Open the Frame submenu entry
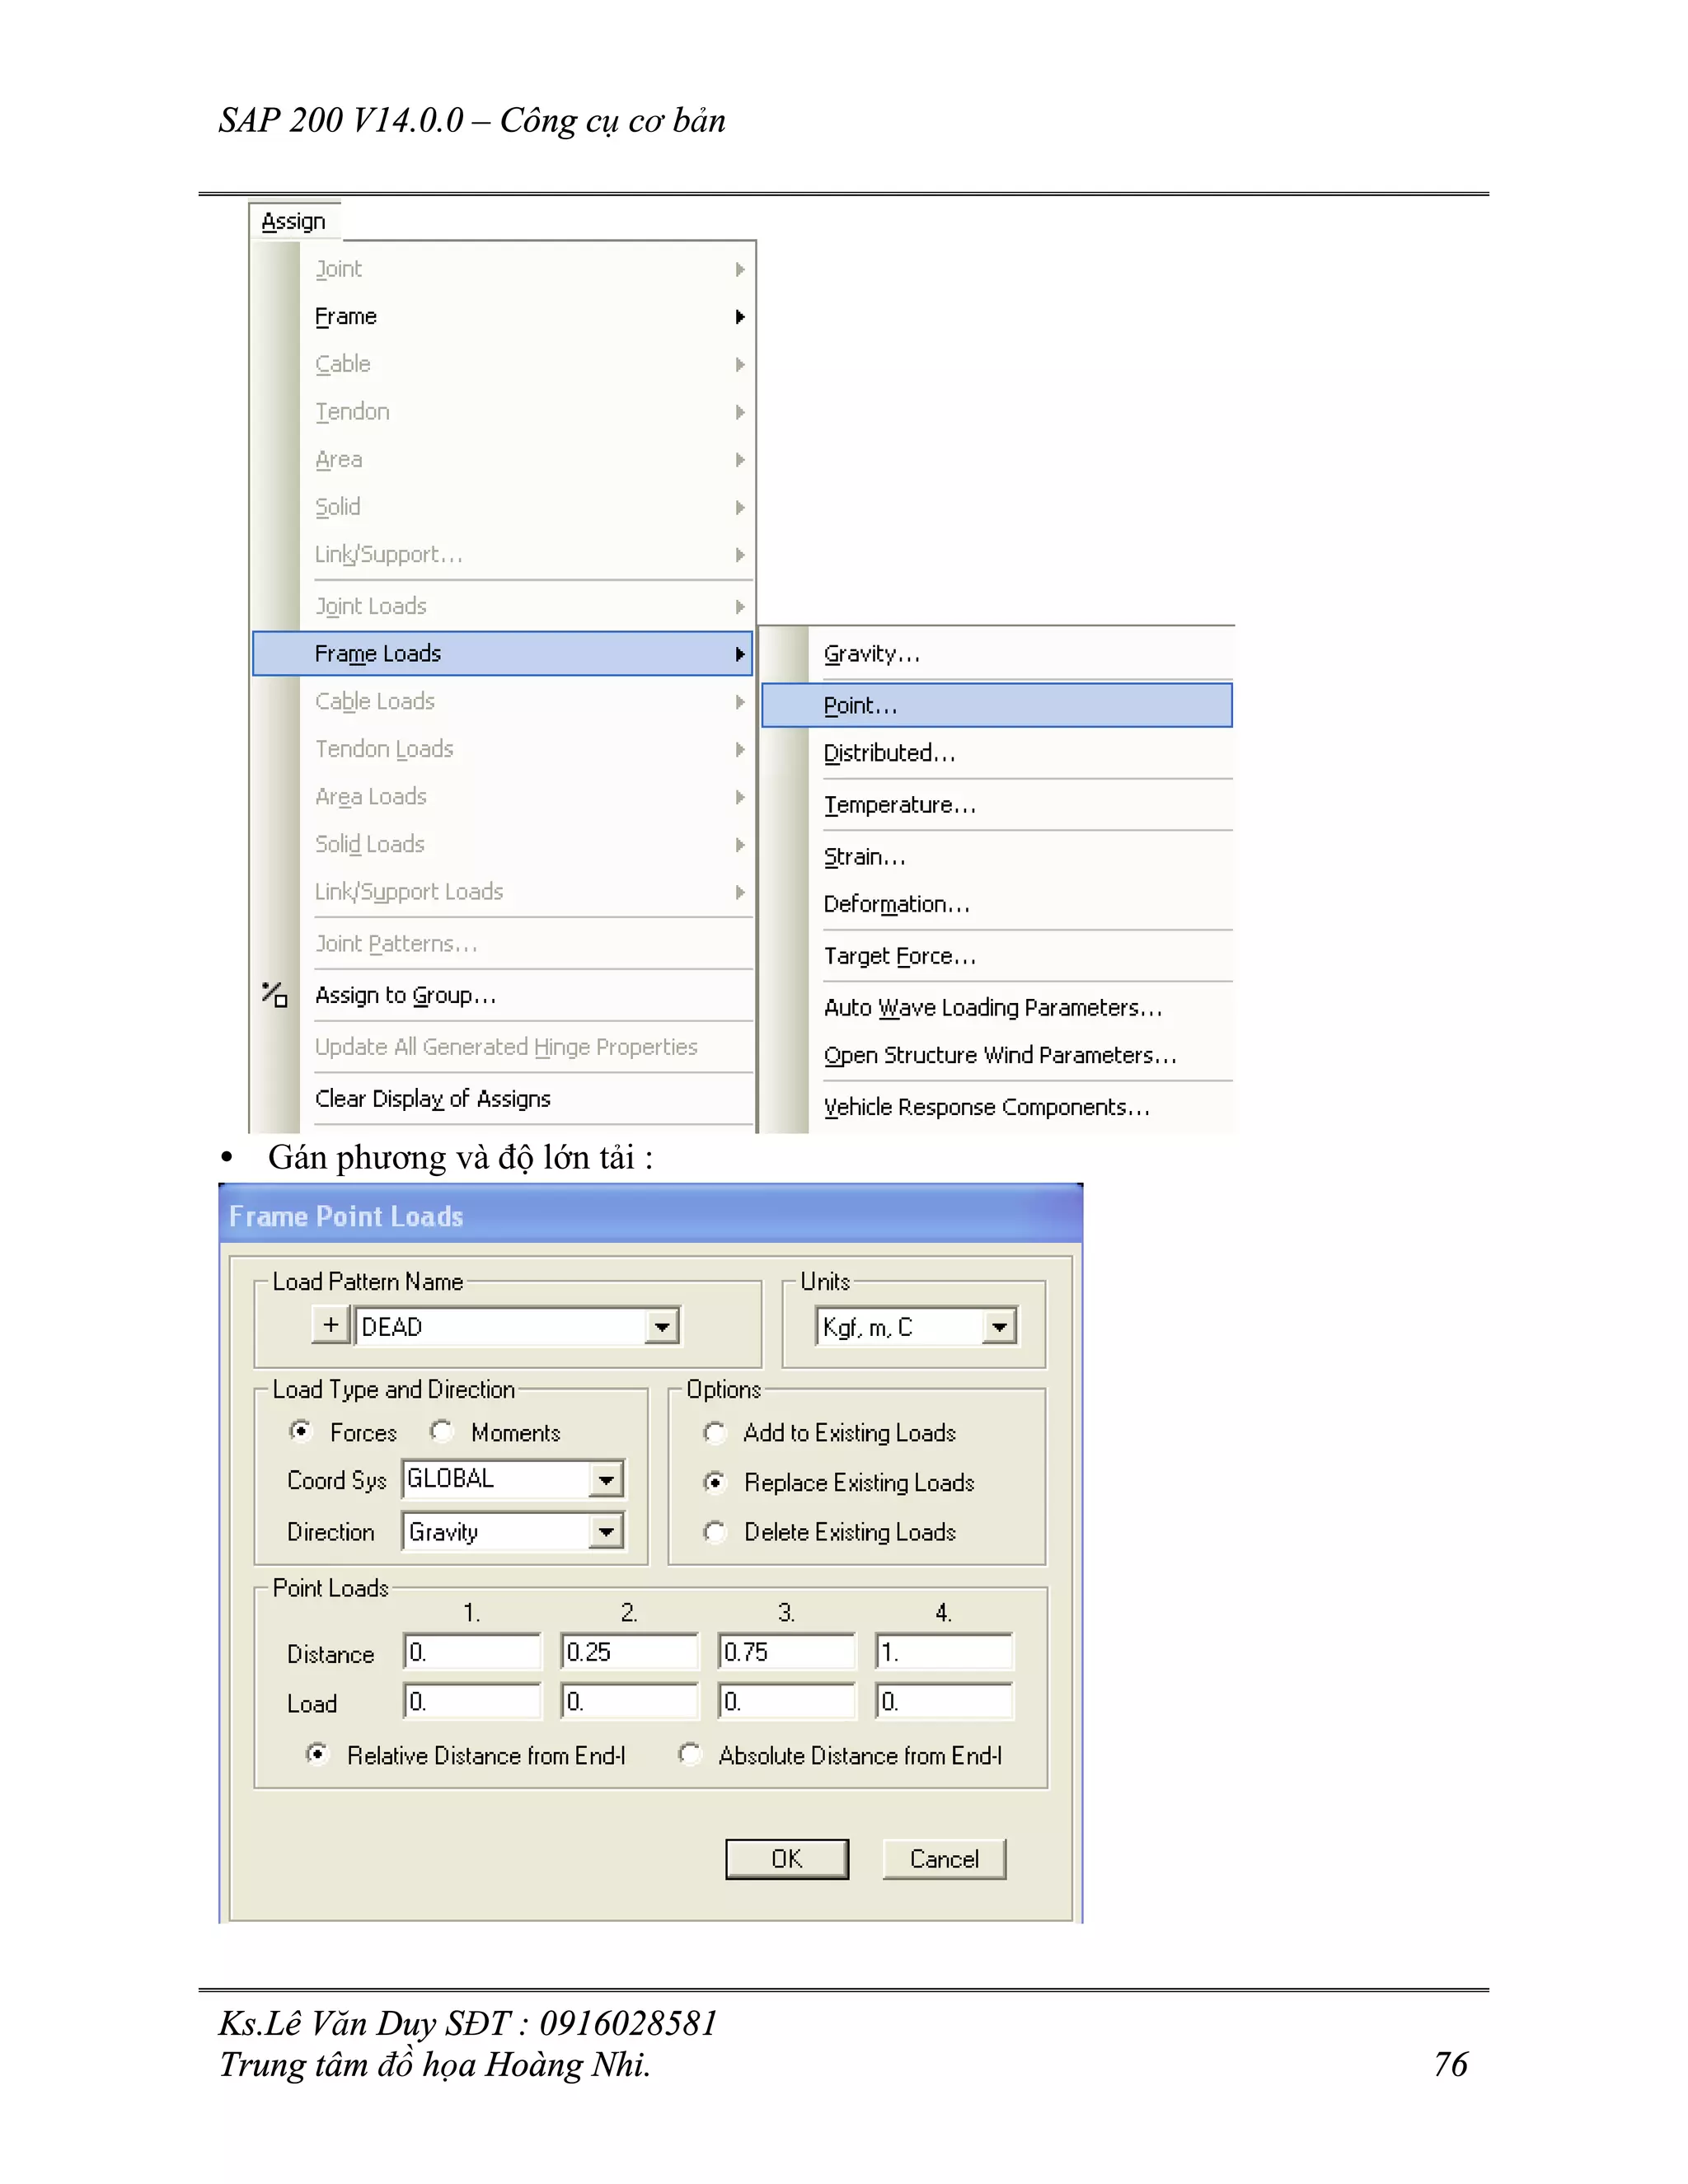Viewport: 1688px width, 2184px height. coord(503,316)
